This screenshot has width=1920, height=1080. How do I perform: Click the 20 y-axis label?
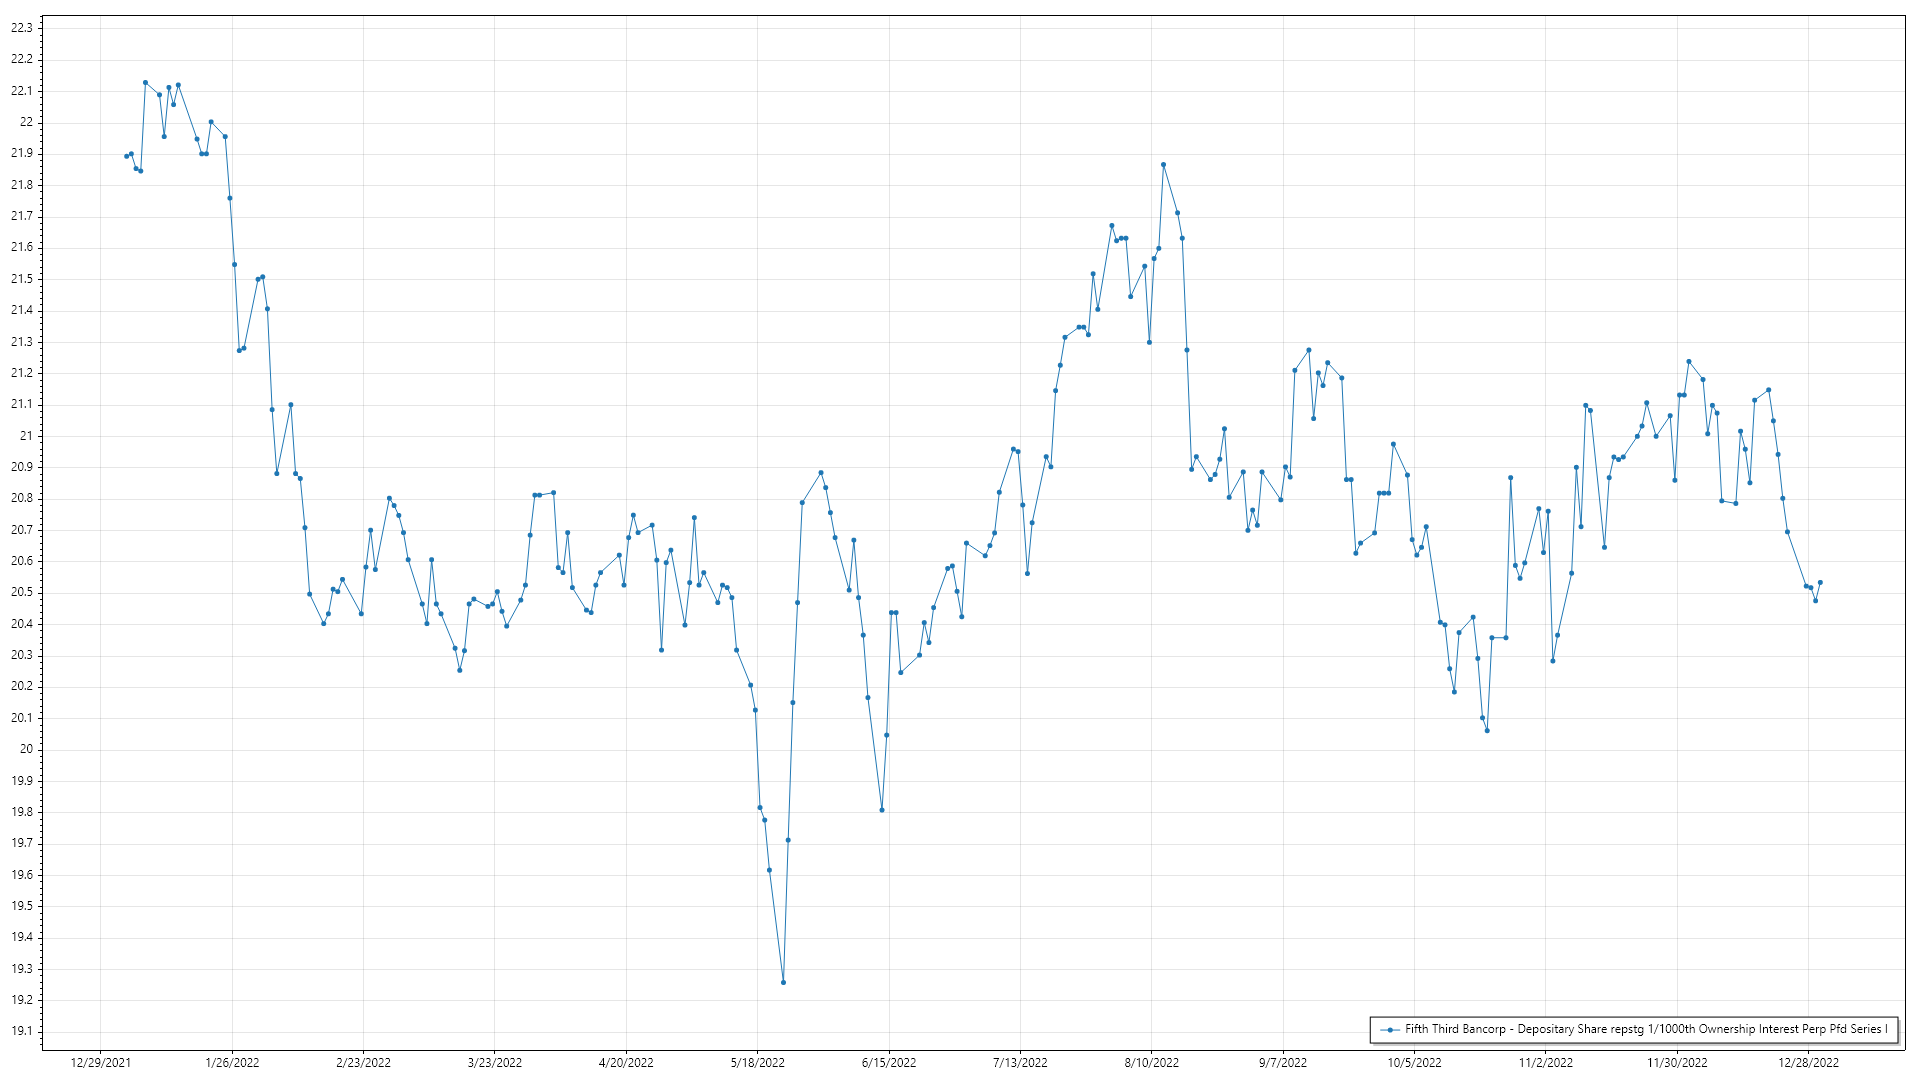coord(26,749)
